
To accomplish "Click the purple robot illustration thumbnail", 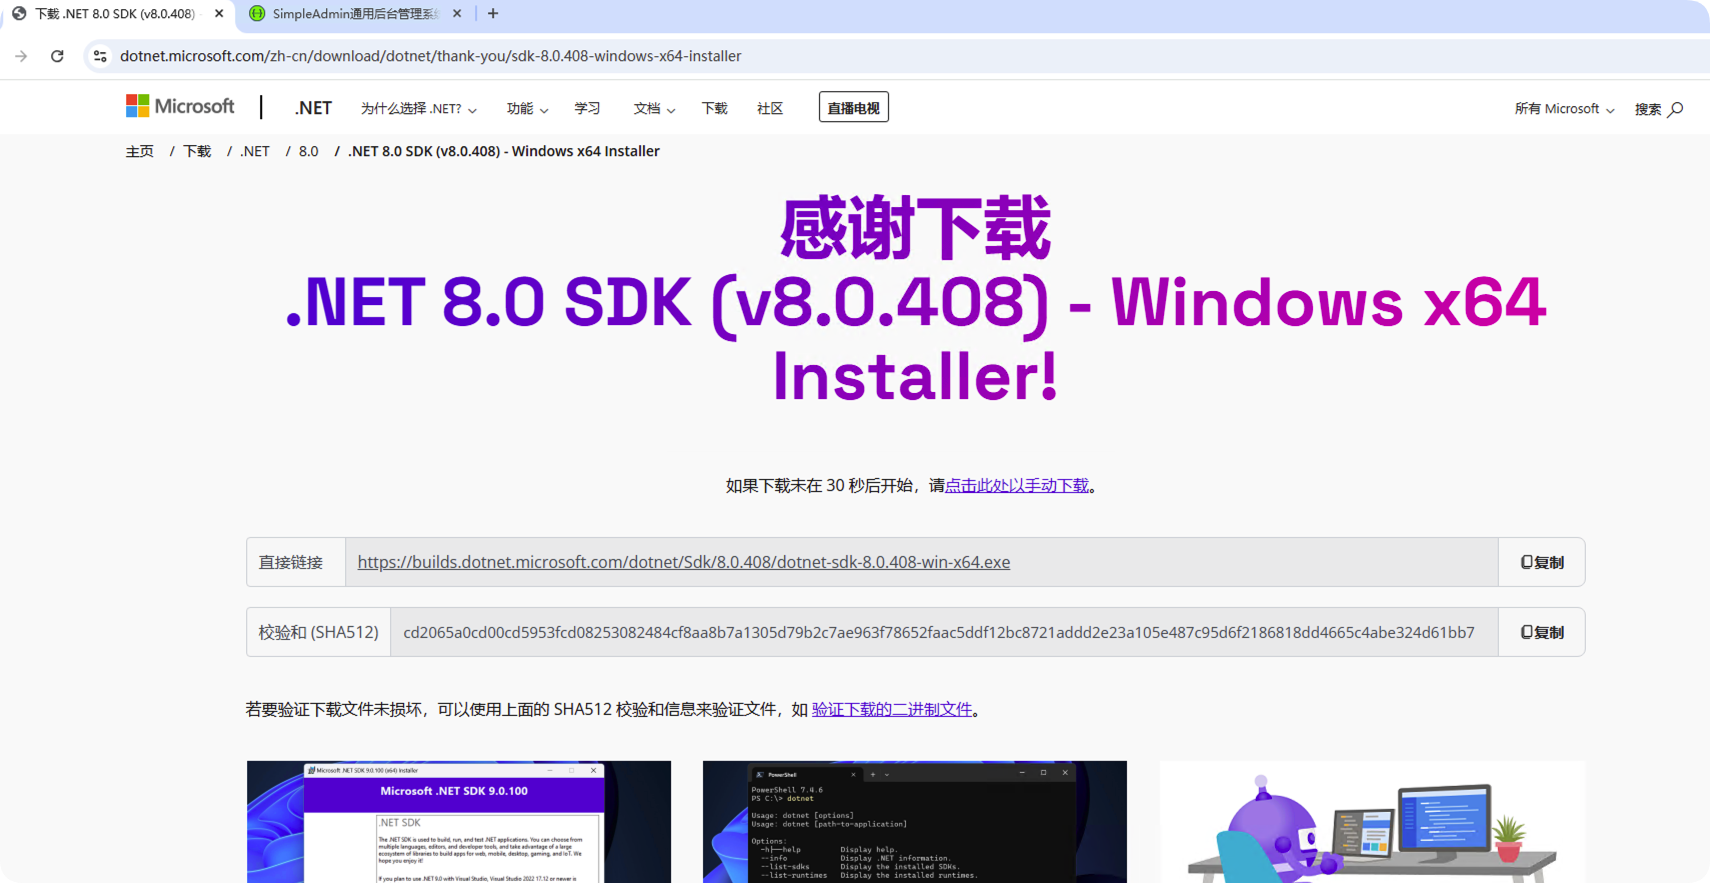I will (1372, 822).
